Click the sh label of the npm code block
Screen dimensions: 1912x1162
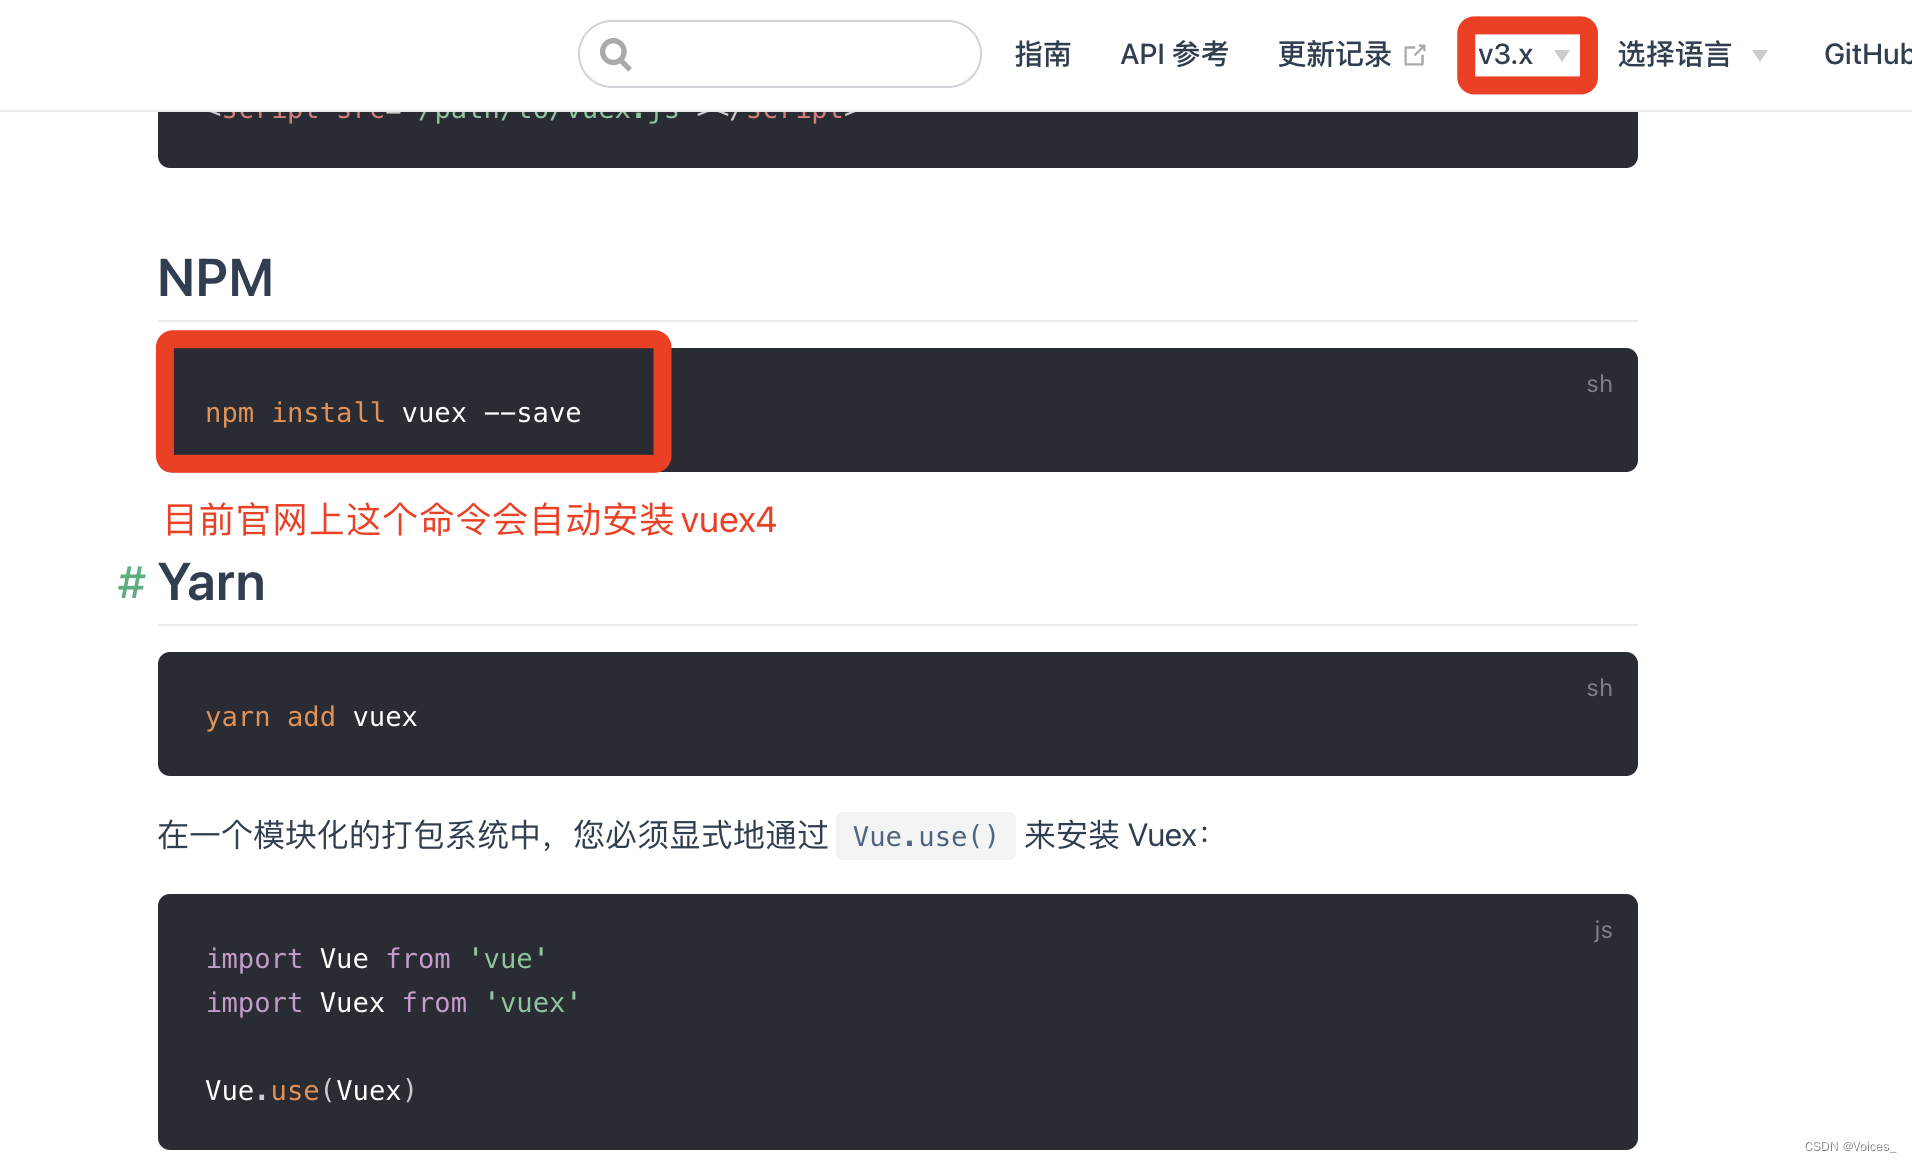point(1599,384)
